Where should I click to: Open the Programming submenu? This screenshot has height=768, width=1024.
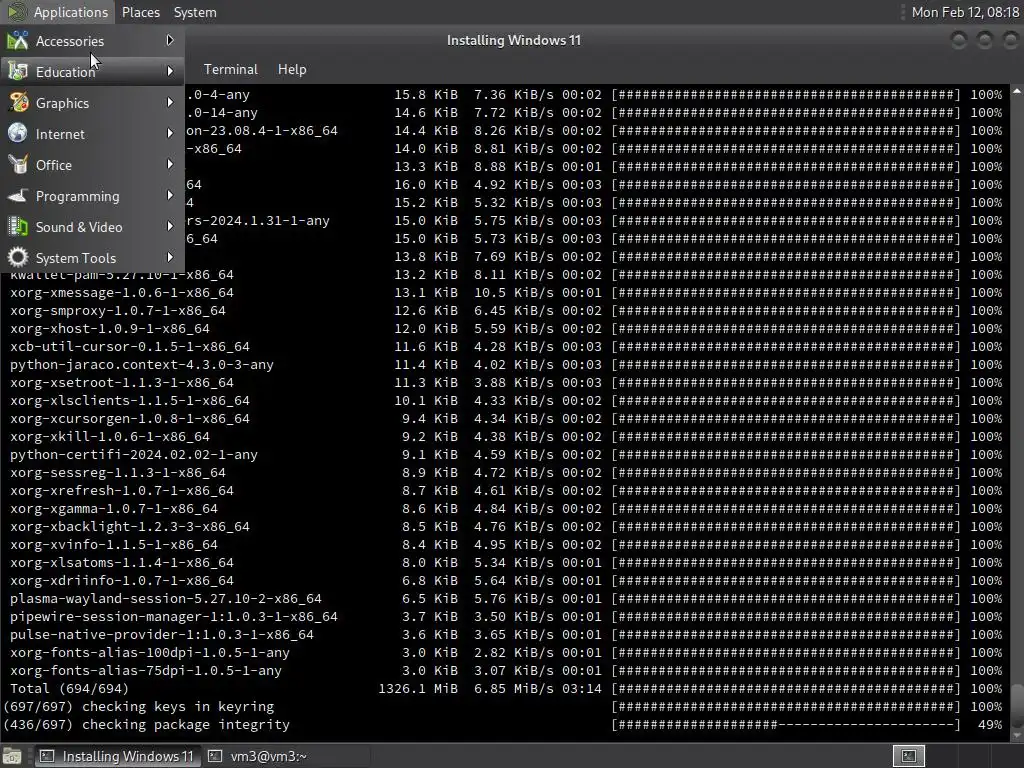92,196
